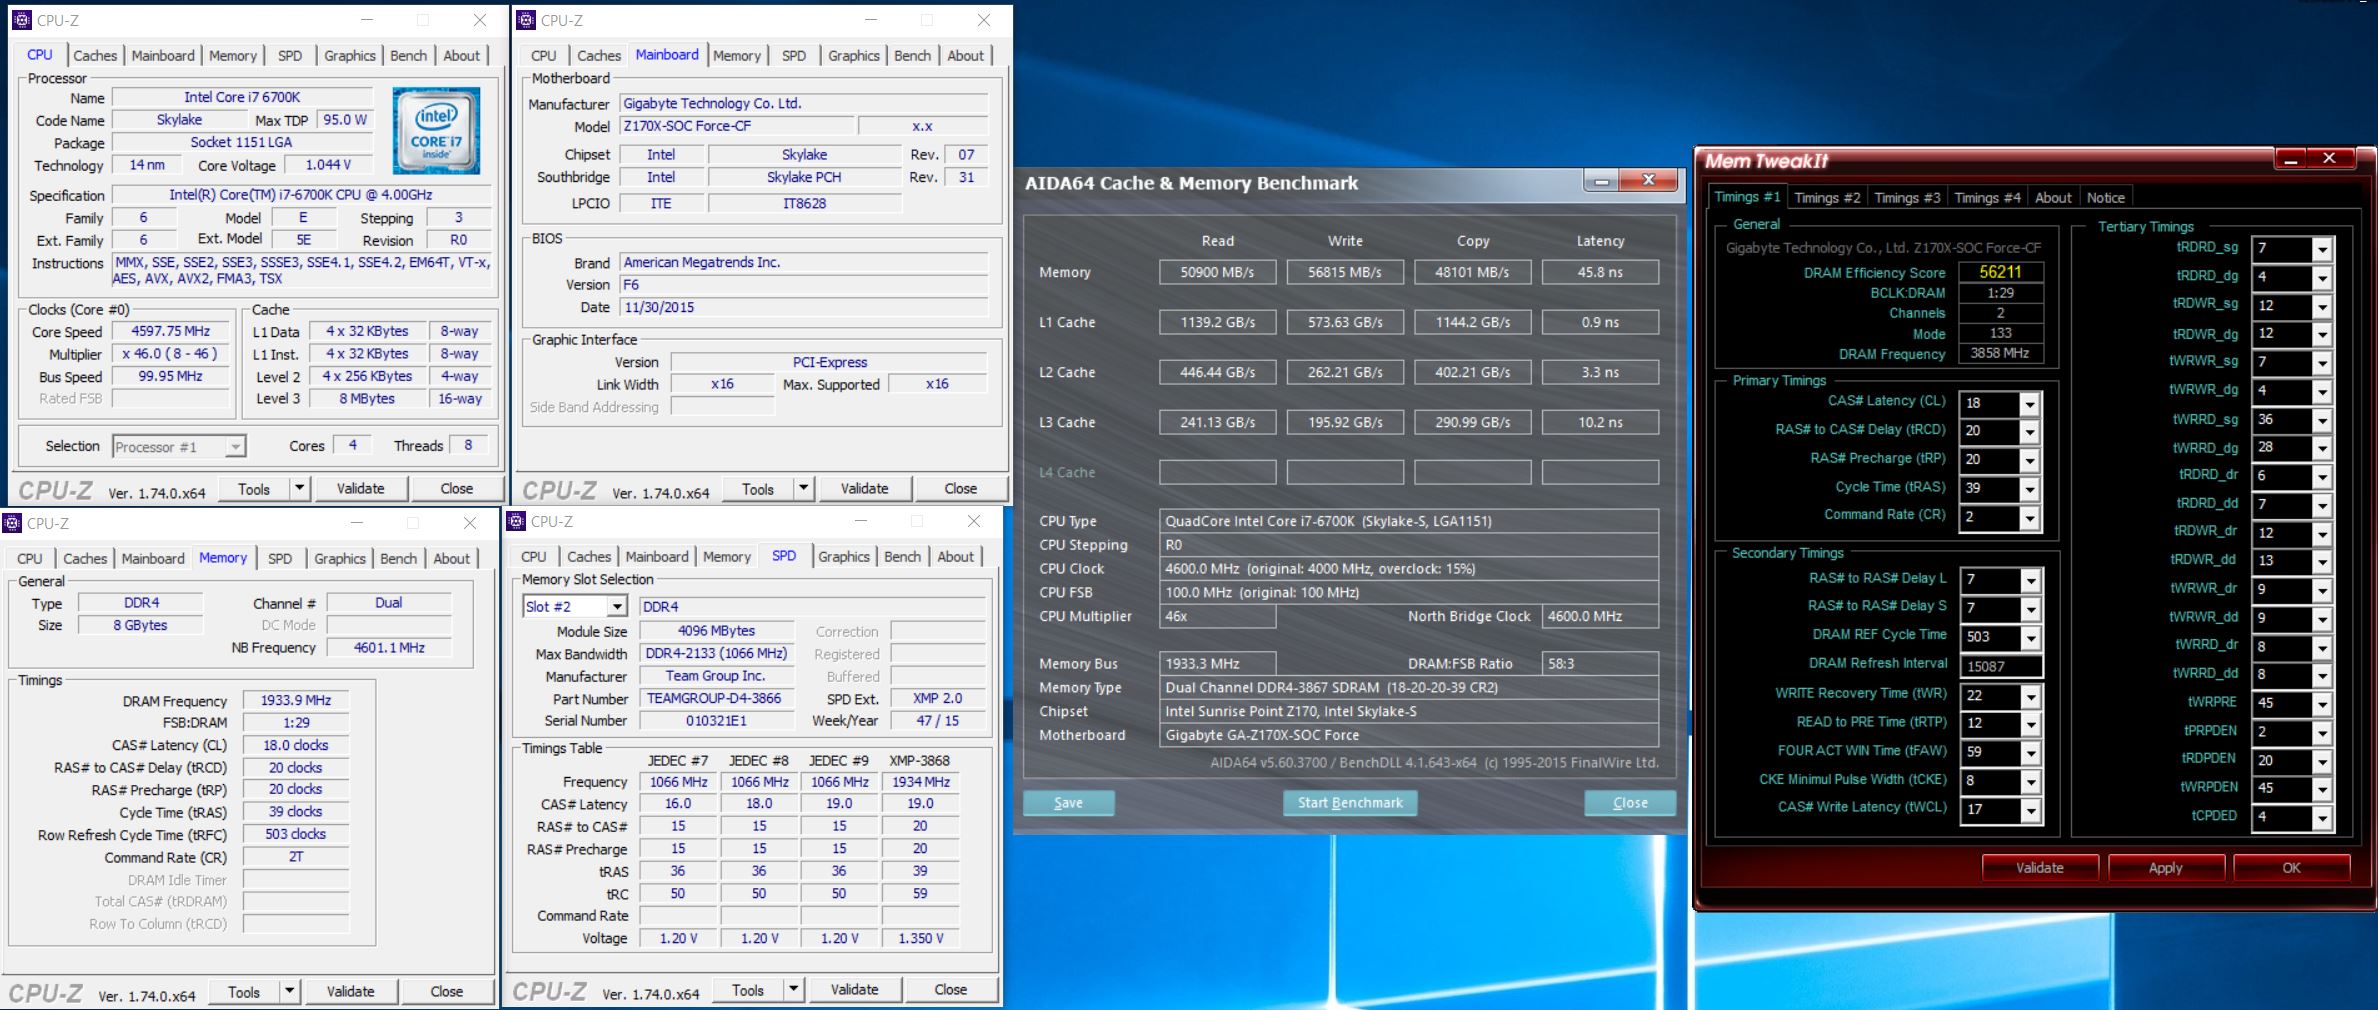The width and height of the screenshot is (2378, 1010).
Task: Click Memory Read result 50900 MB/s
Action: (1217, 272)
